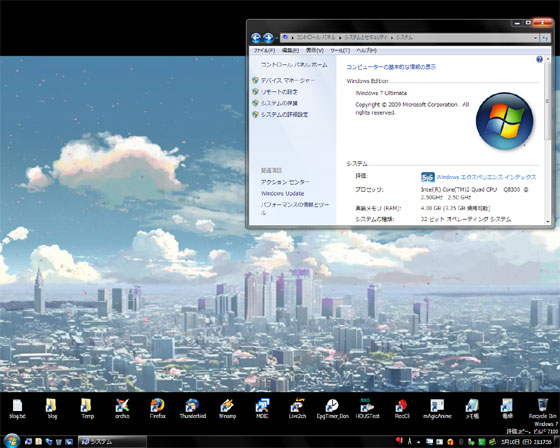Click コントロール パネル in address breadcrumb
The width and height of the screenshot is (560, 448).
316,38
